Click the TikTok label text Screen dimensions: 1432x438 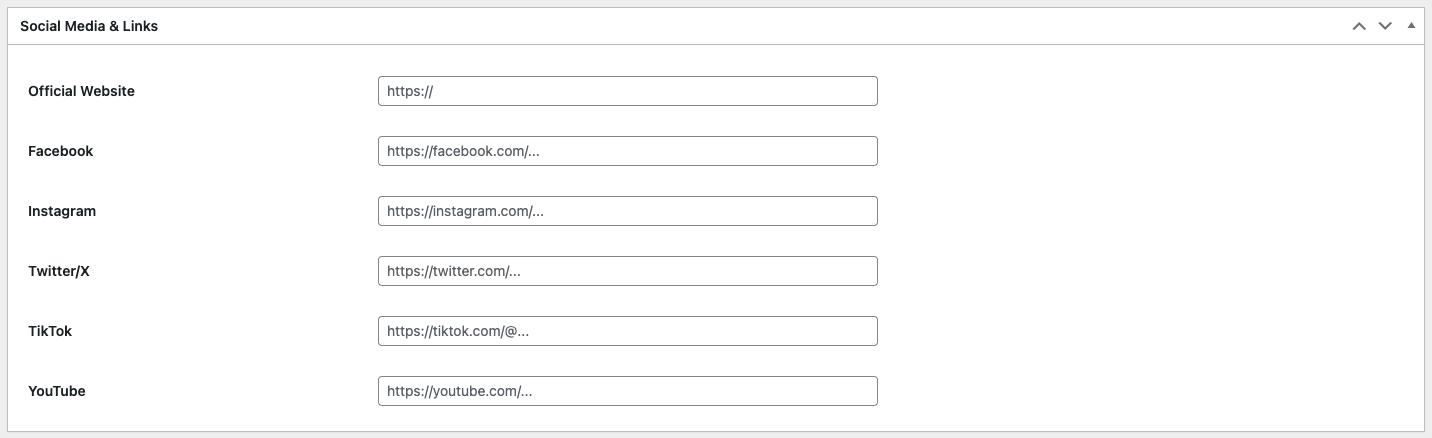tap(50, 331)
